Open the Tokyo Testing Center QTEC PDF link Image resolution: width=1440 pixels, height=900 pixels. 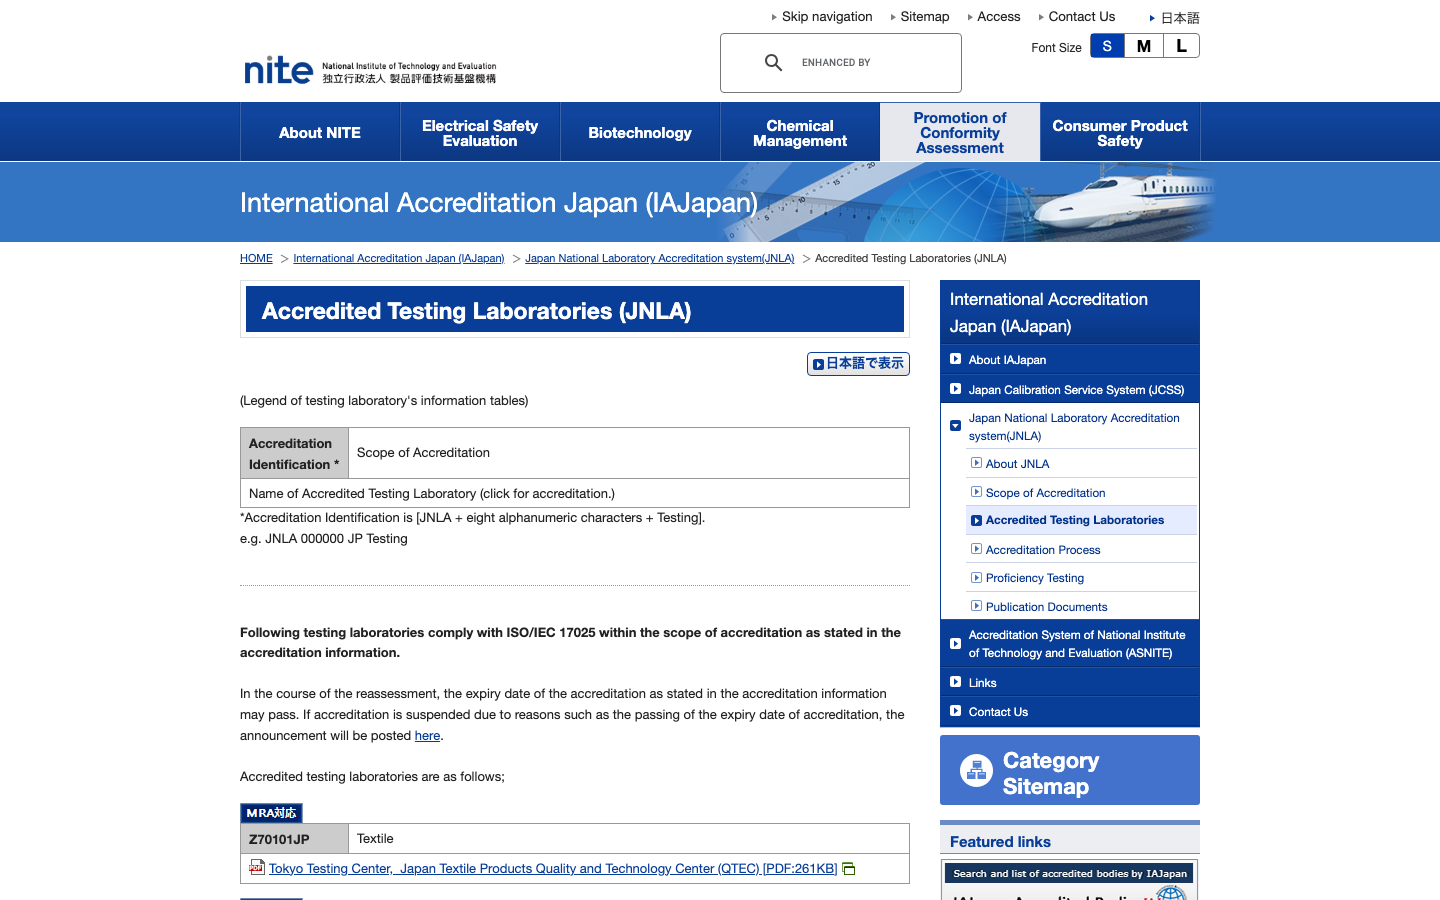point(553,868)
